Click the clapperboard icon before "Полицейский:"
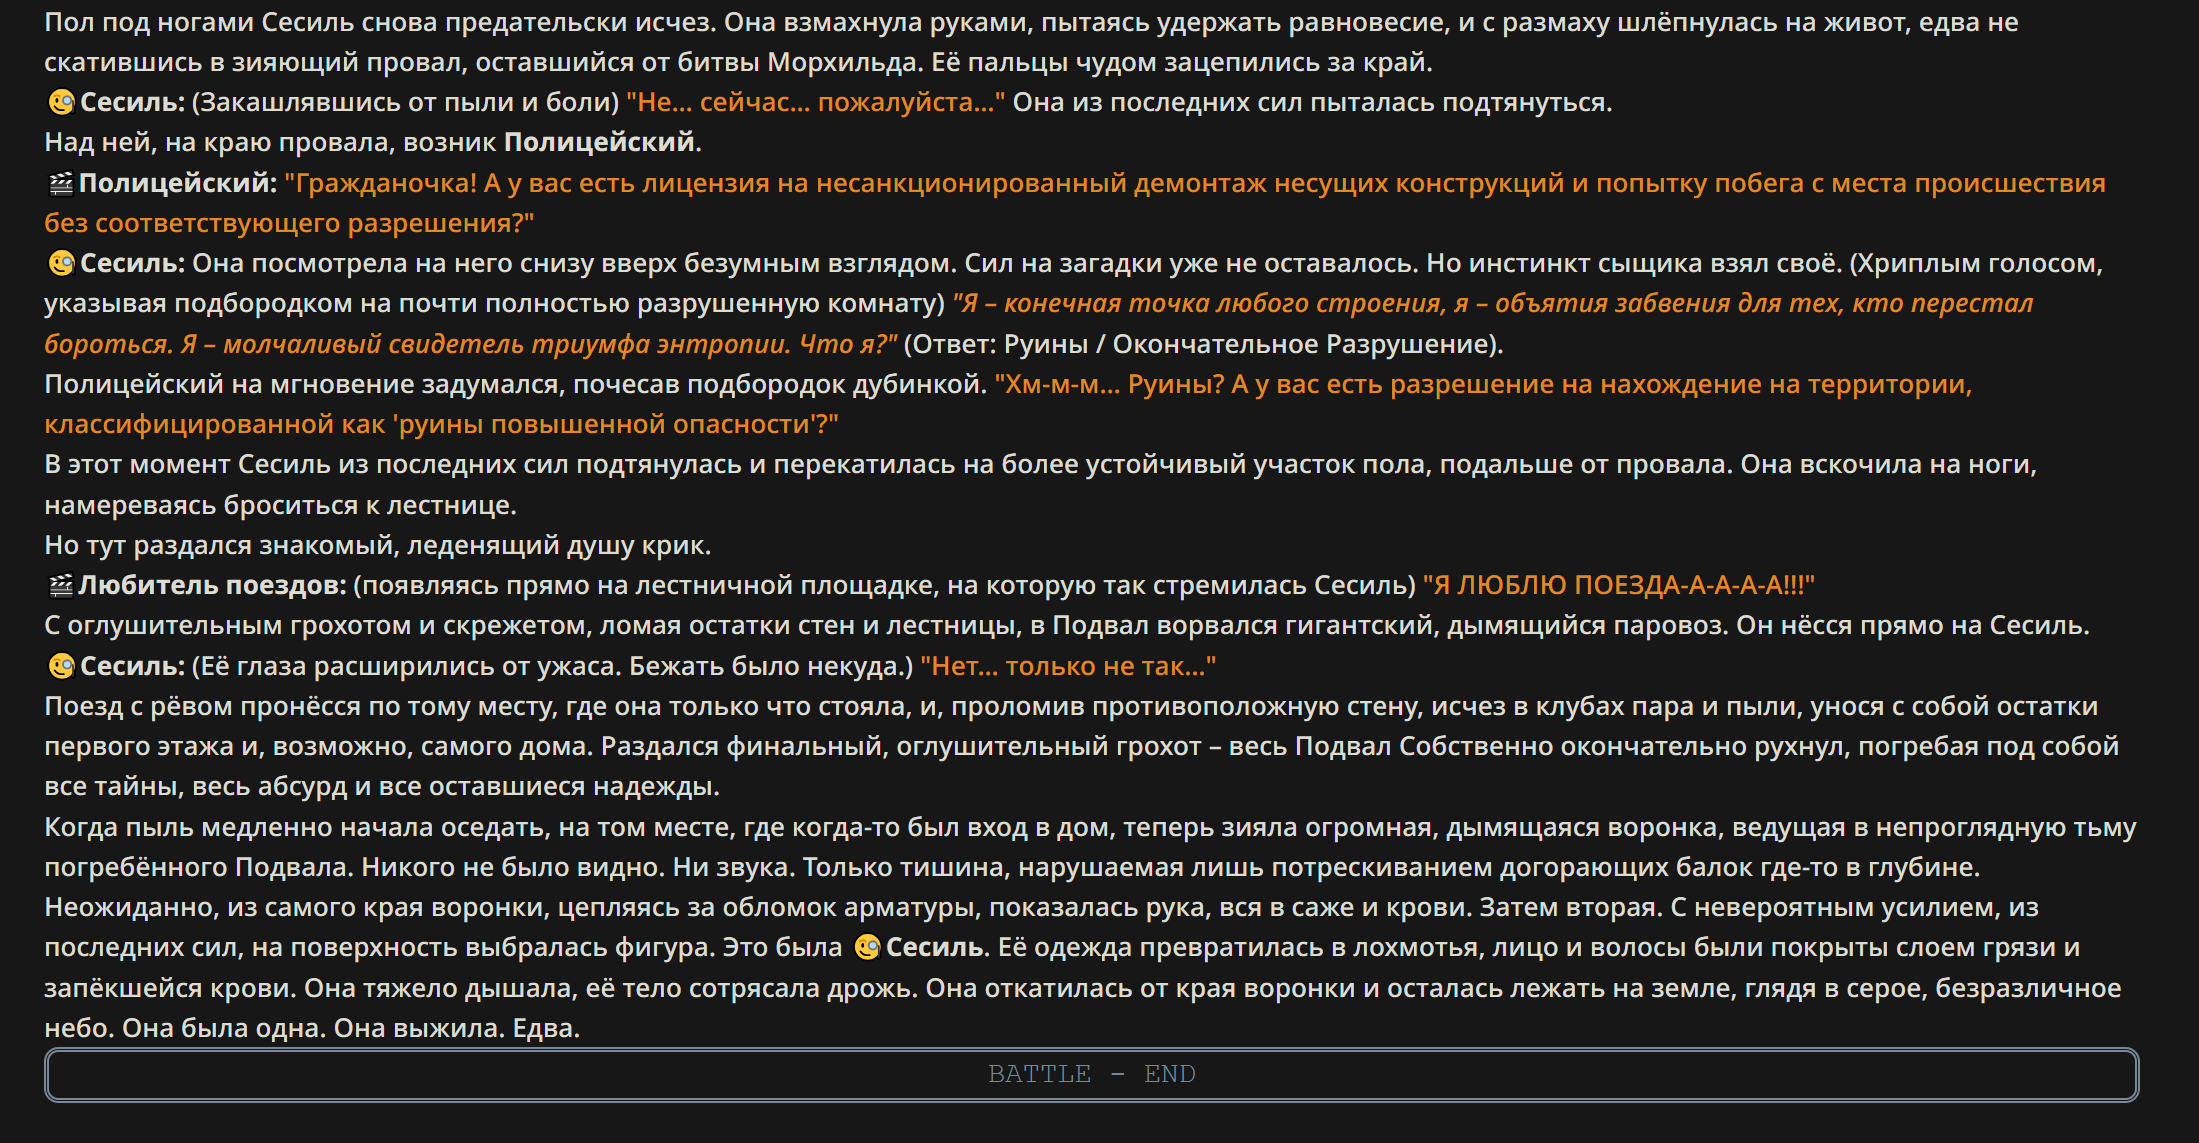The height and width of the screenshot is (1143, 2199). coord(61,184)
